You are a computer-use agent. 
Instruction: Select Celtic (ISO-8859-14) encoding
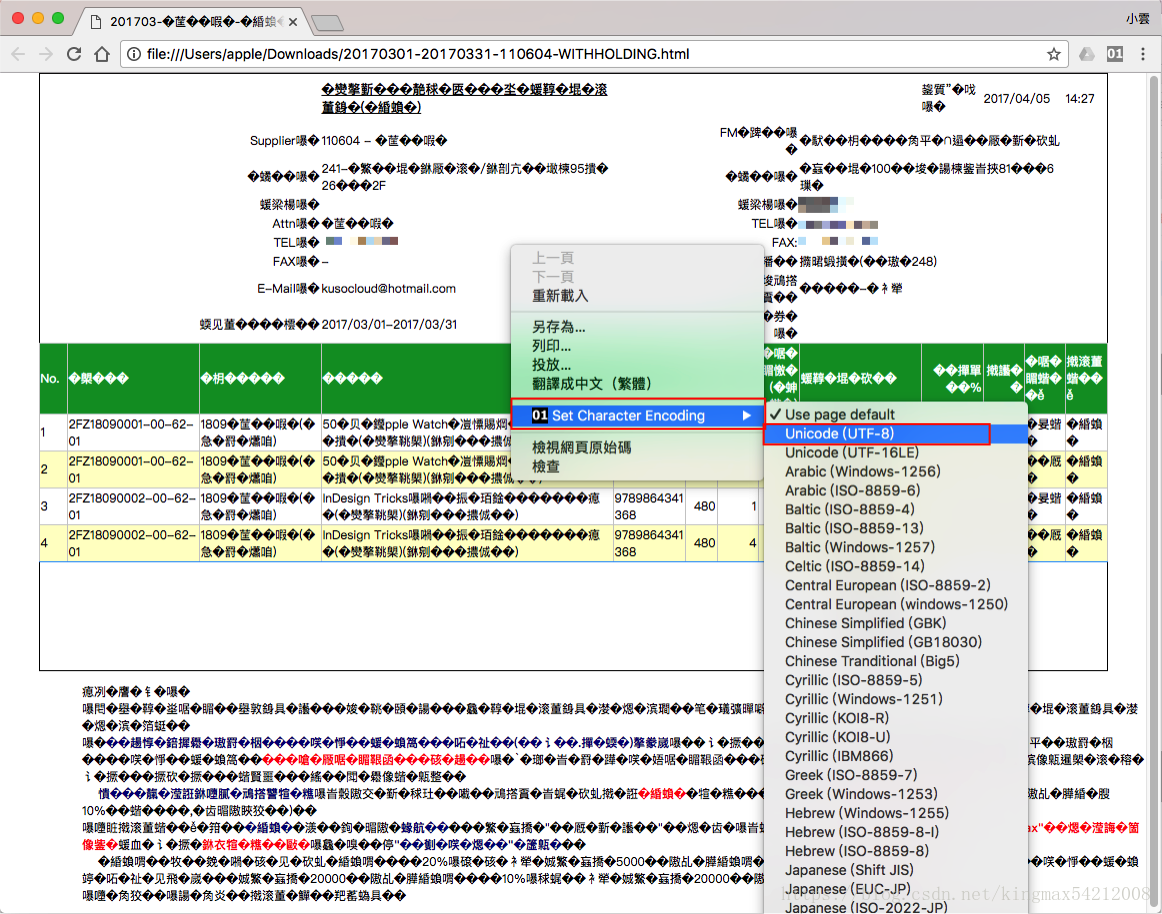point(895,566)
